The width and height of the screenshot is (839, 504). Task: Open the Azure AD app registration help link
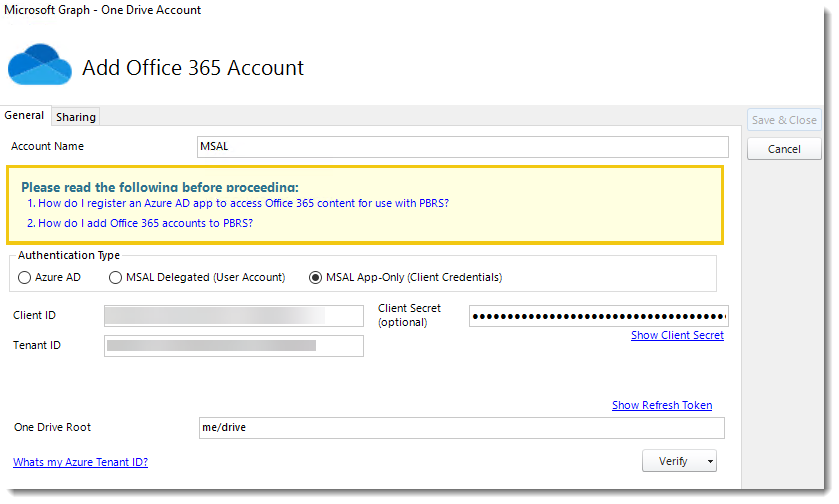point(243,203)
